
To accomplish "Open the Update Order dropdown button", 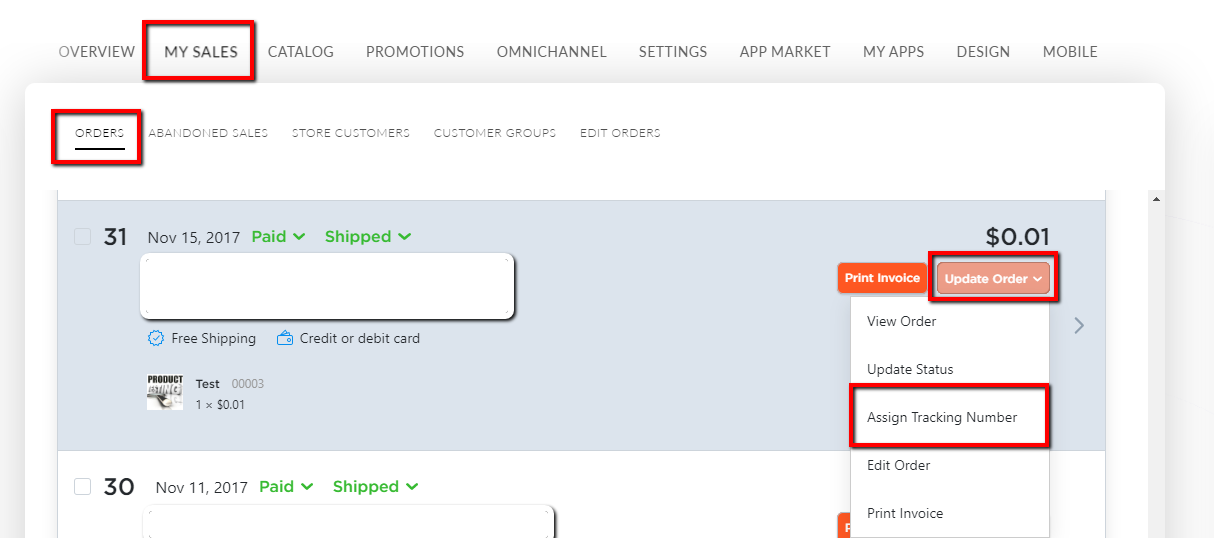I will (993, 279).
